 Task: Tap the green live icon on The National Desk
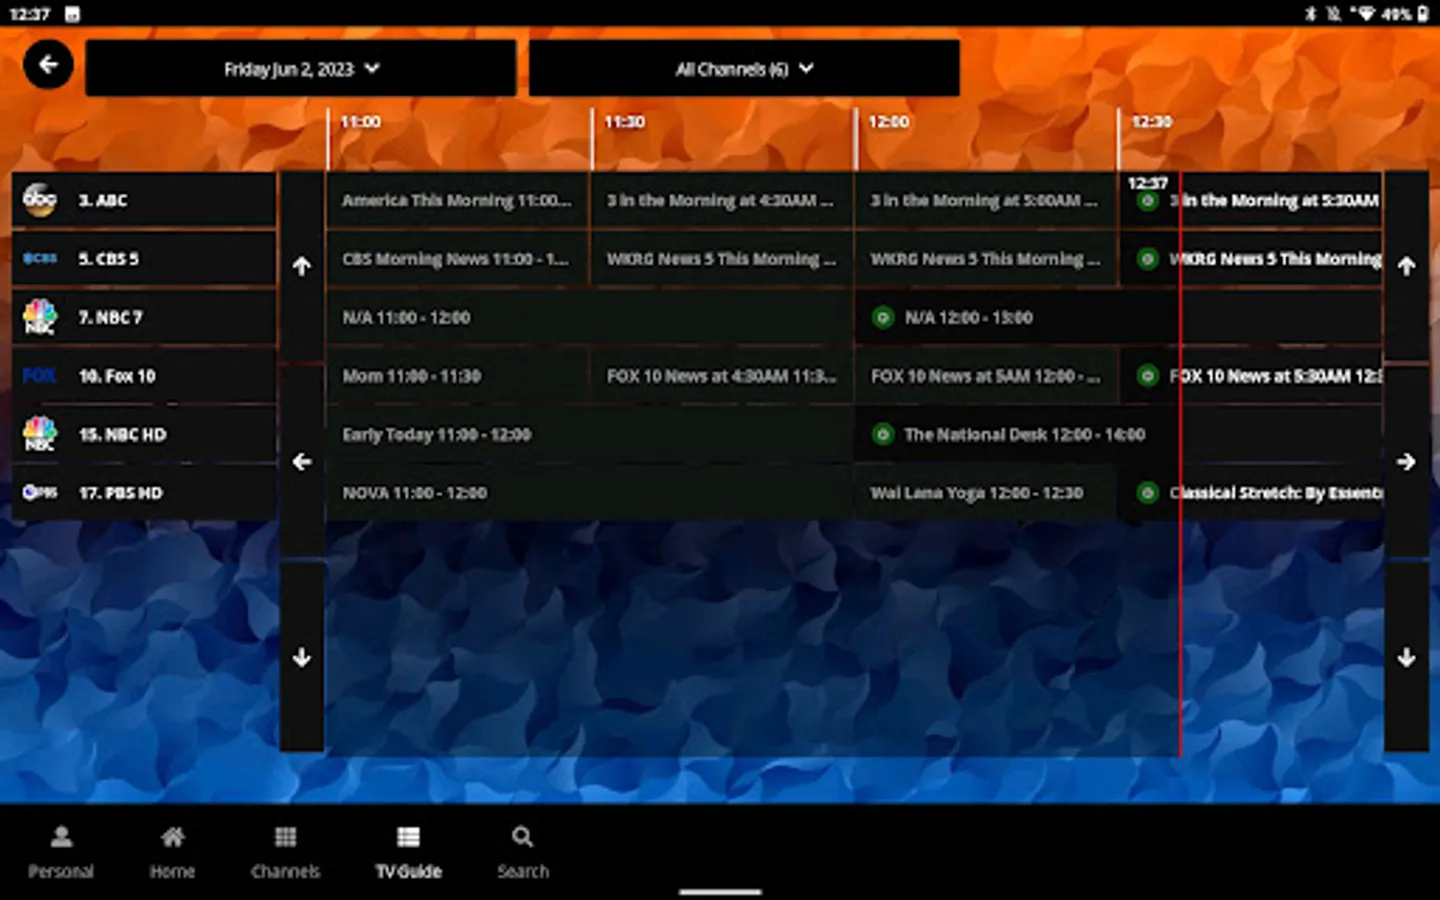click(882, 434)
